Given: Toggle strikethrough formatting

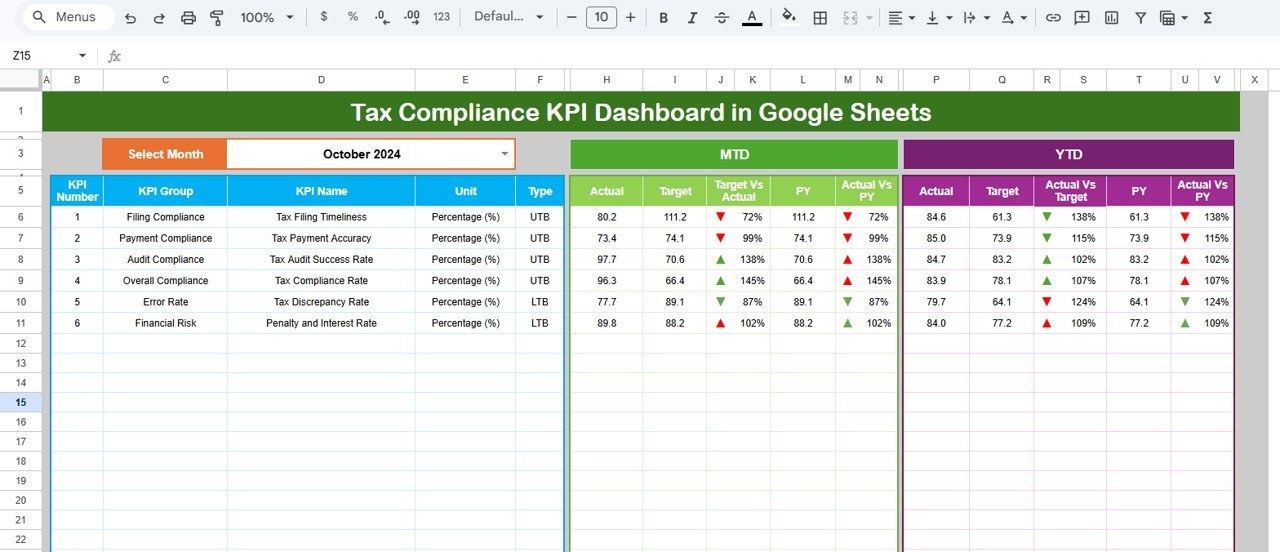Looking at the screenshot, I should click(721, 17).
